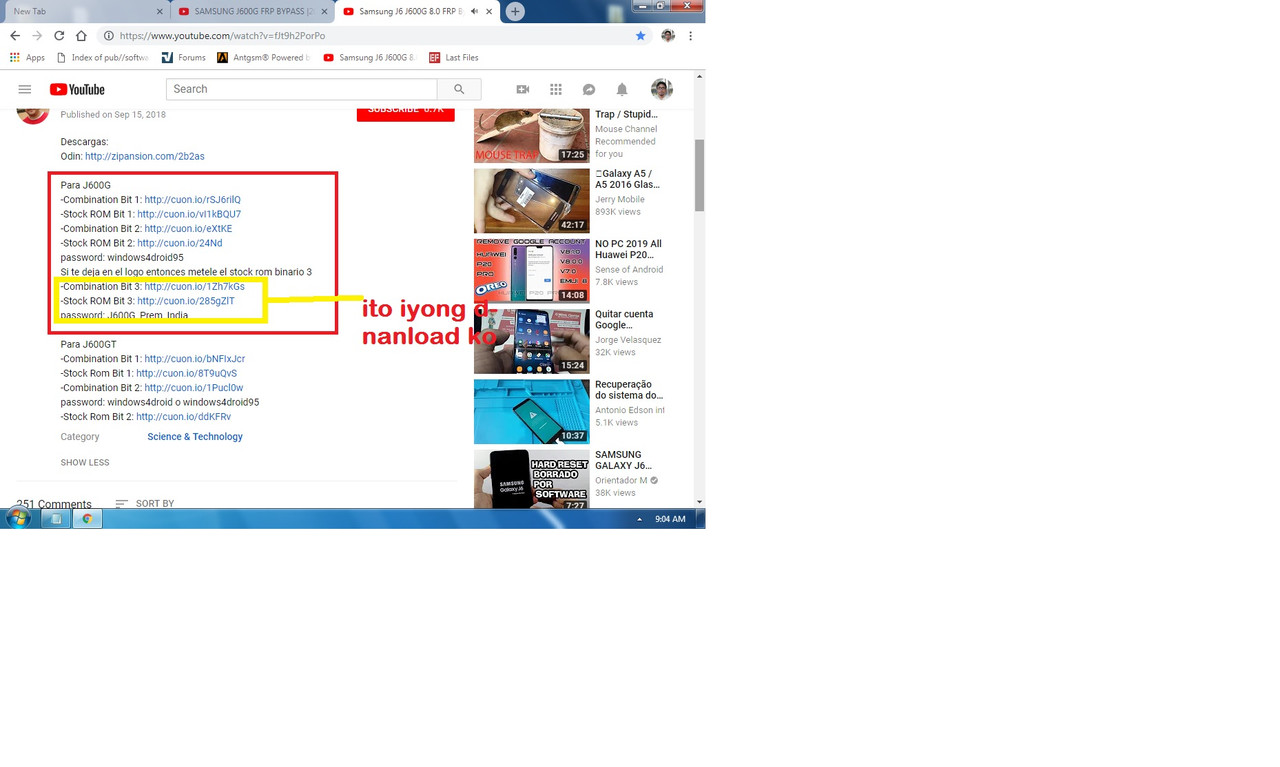Click the page vertical scrollbar thumb
The image size is (1280, 767).
click(x=700, y=175)
